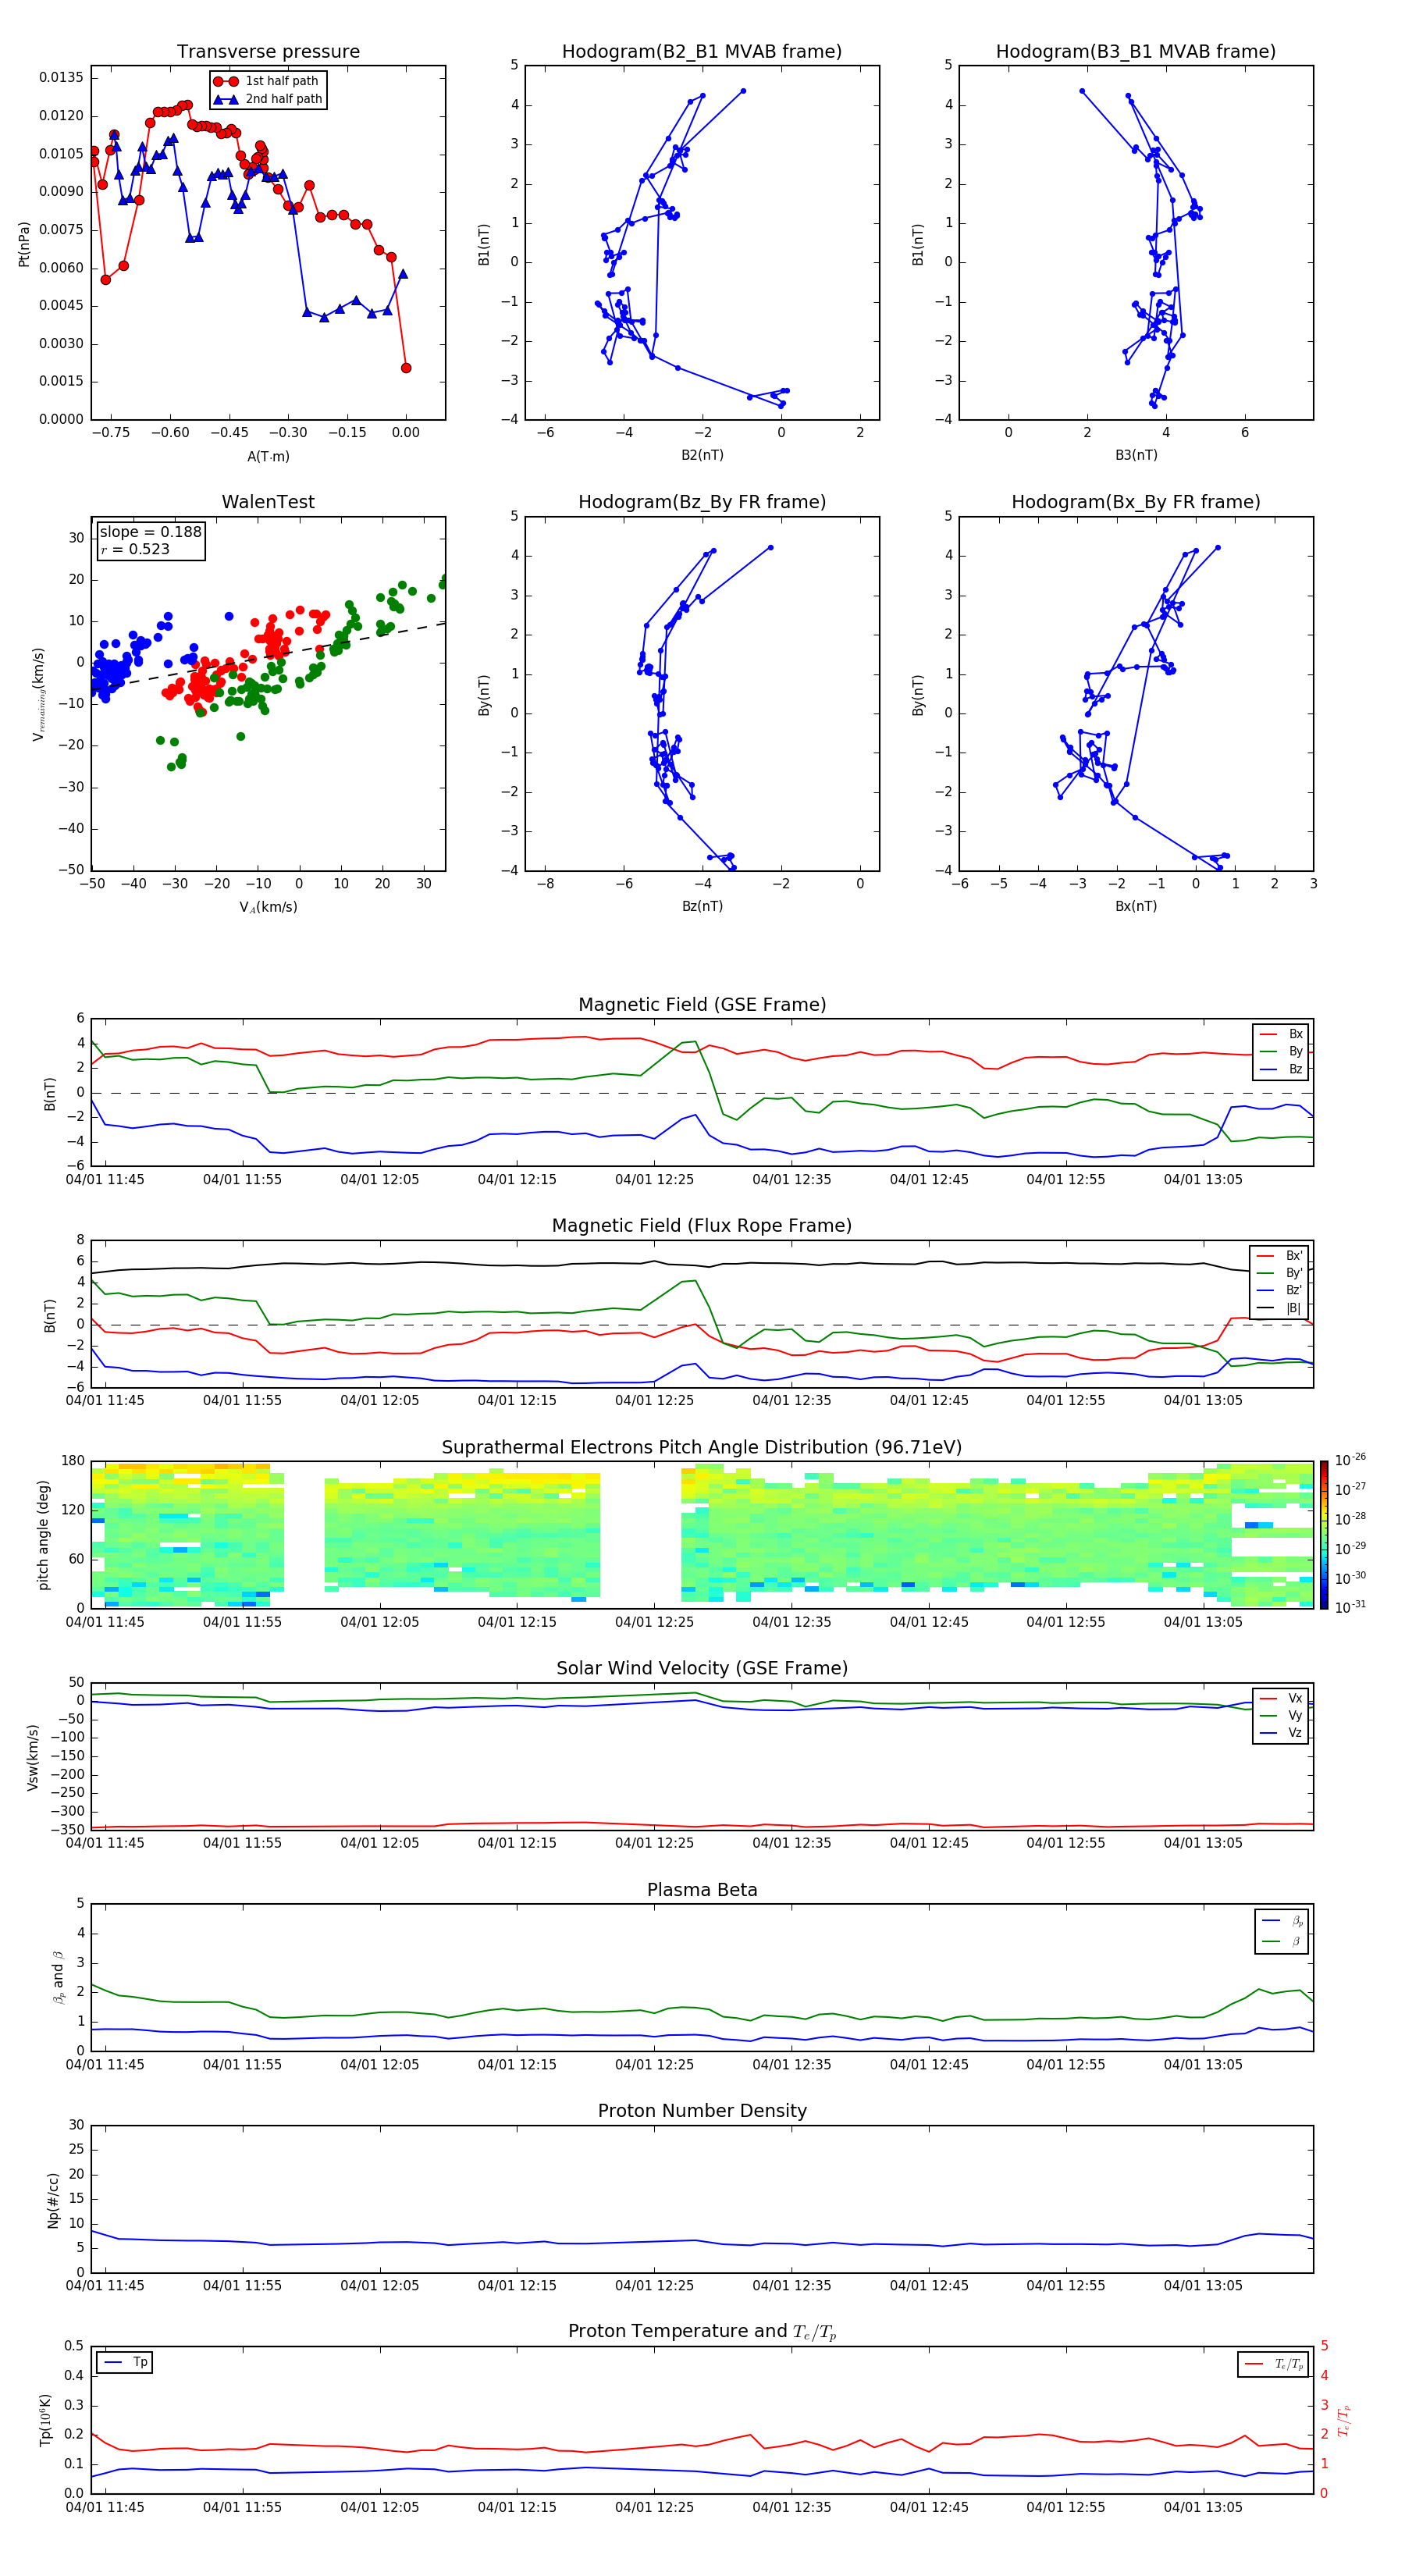Click the "A(T·m)" x-axis label

(268, 456)
